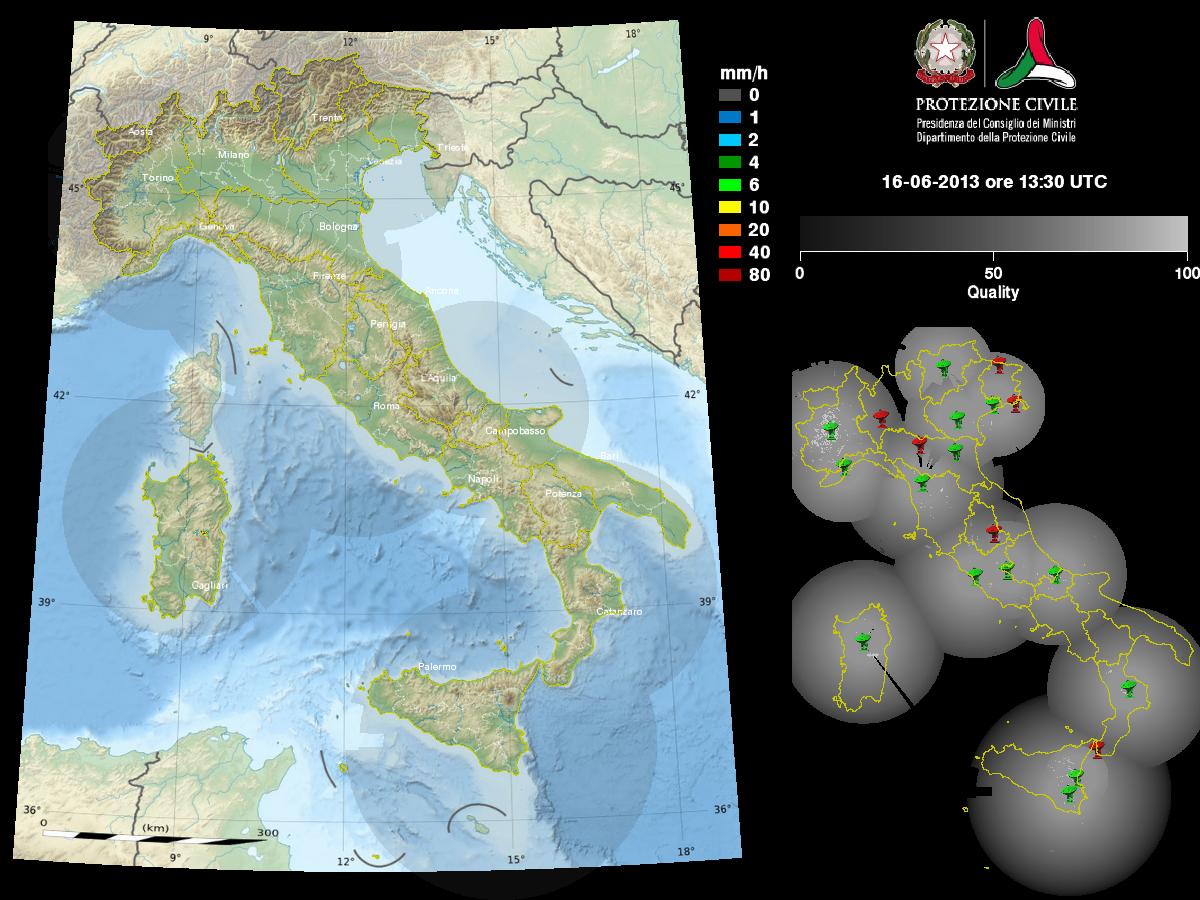Click the light blue 2 mm/h legend swatch
The height and width of the screenshot is (900, 1200).
[x=729, y=140]
